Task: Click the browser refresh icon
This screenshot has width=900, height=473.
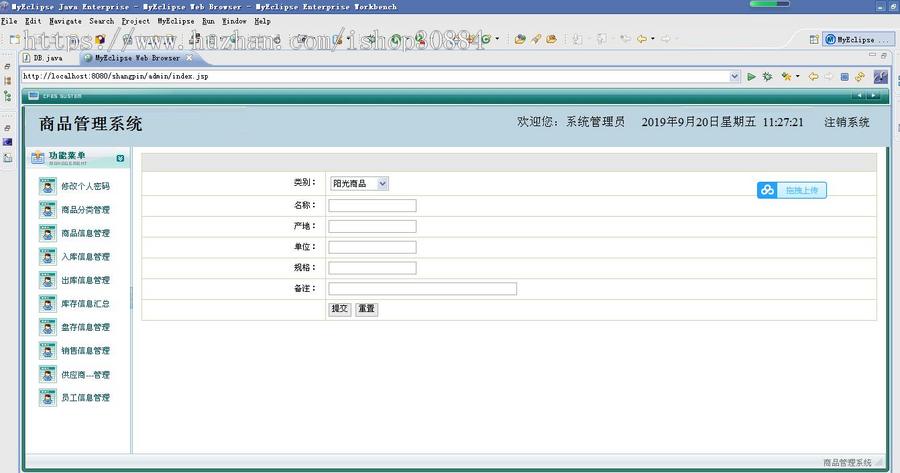Action: coord(860,76)
